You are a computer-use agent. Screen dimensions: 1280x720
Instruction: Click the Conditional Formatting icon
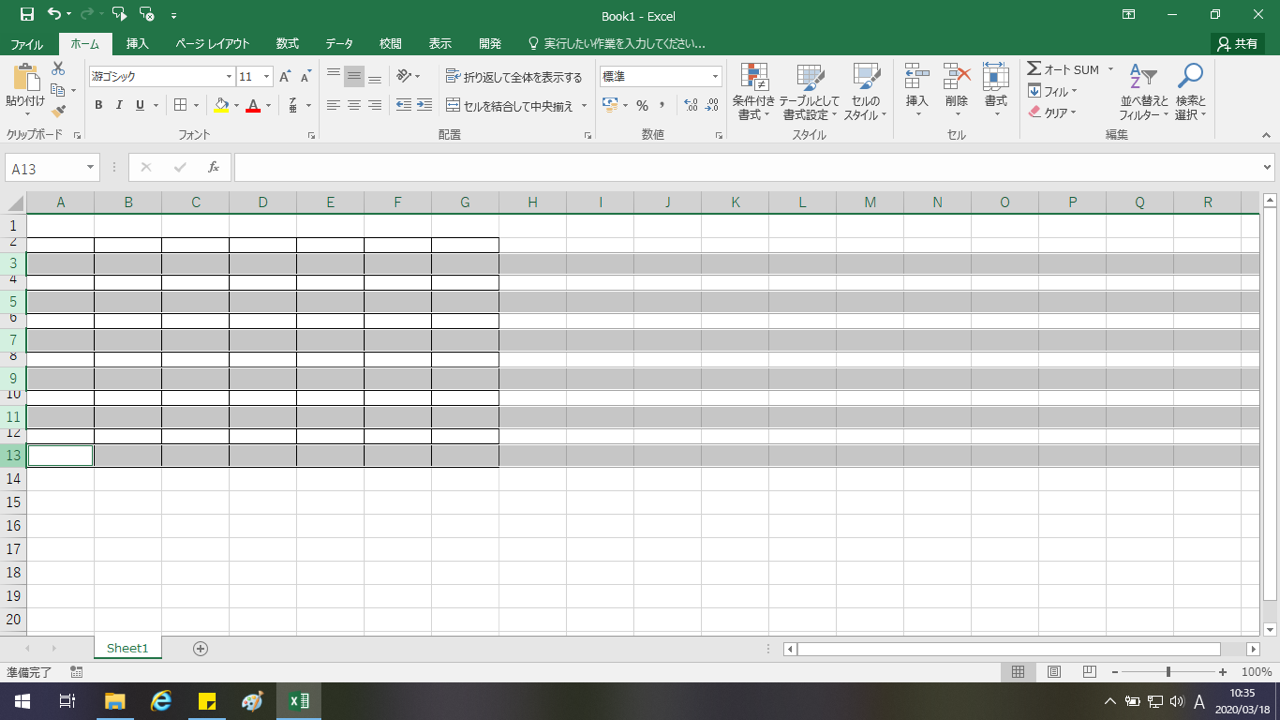click(x=754, y=77)
